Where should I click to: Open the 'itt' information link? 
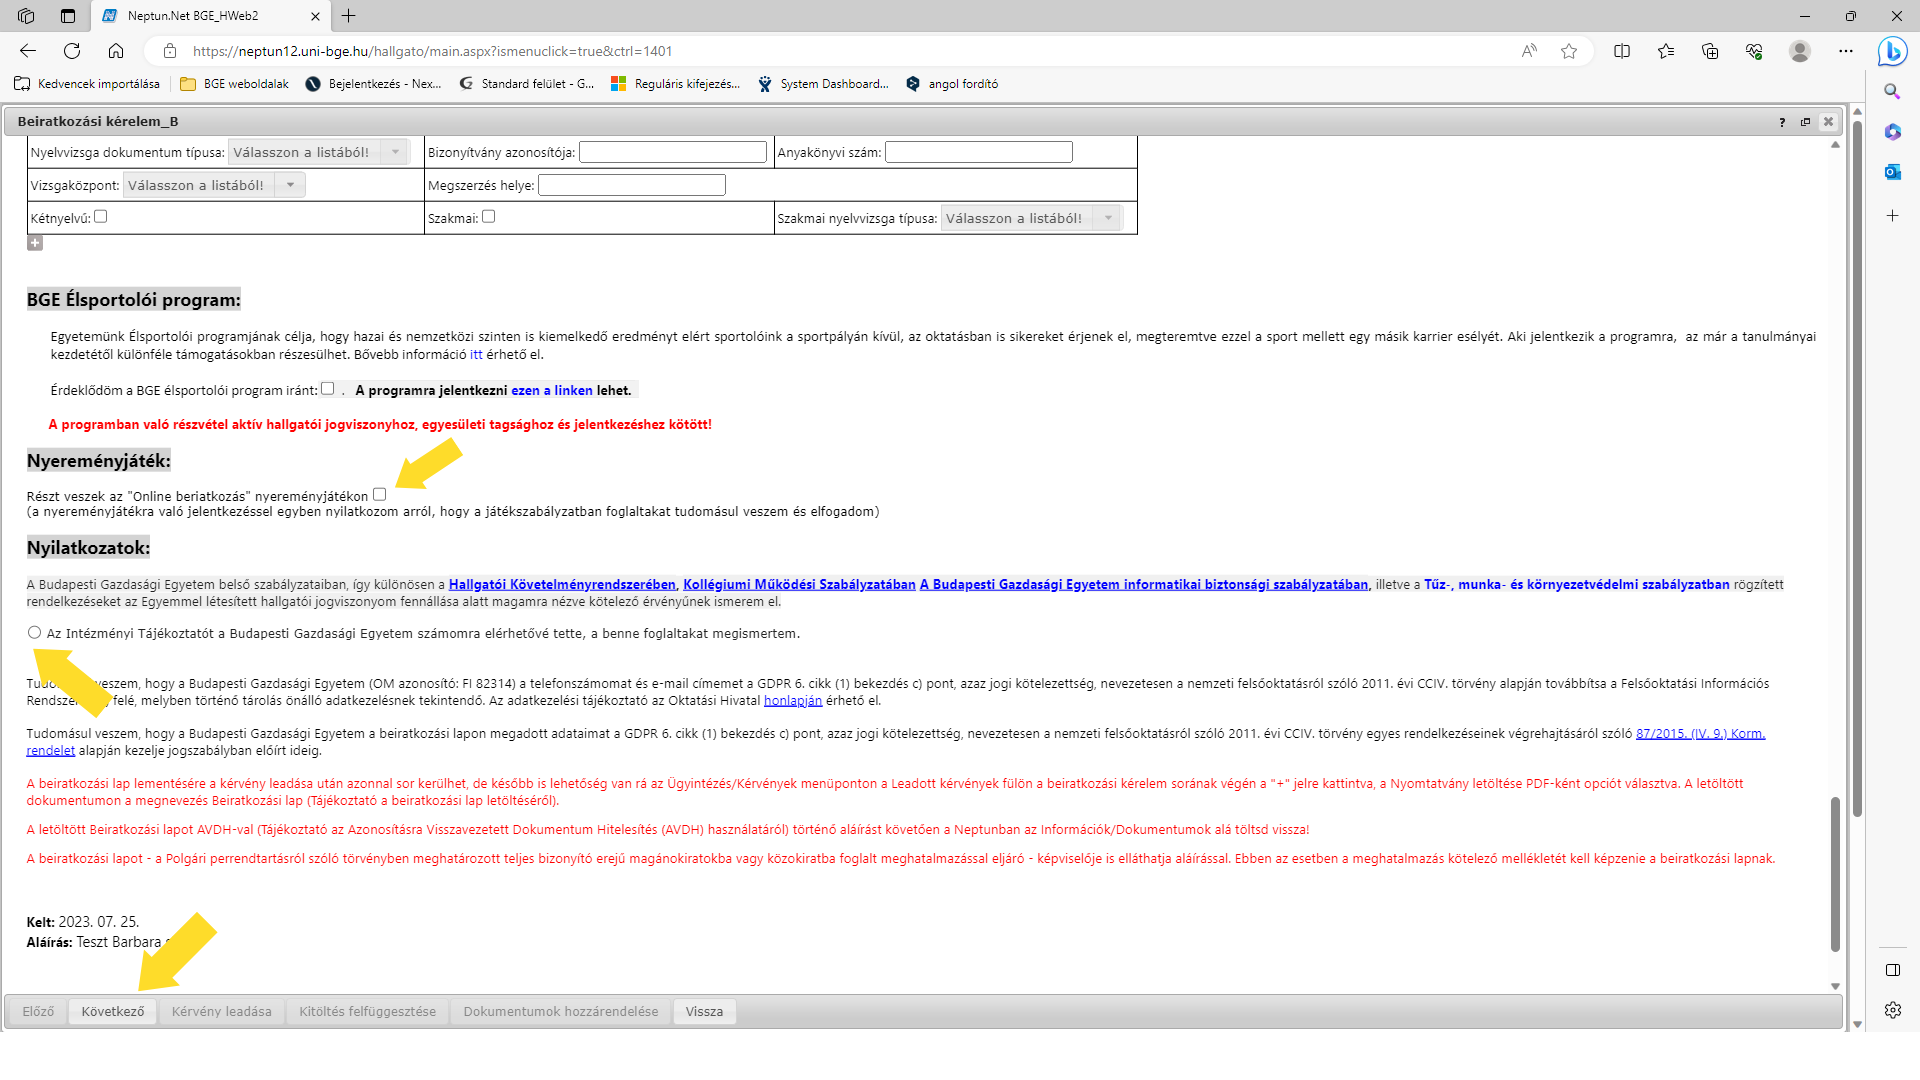click(476, 355)
